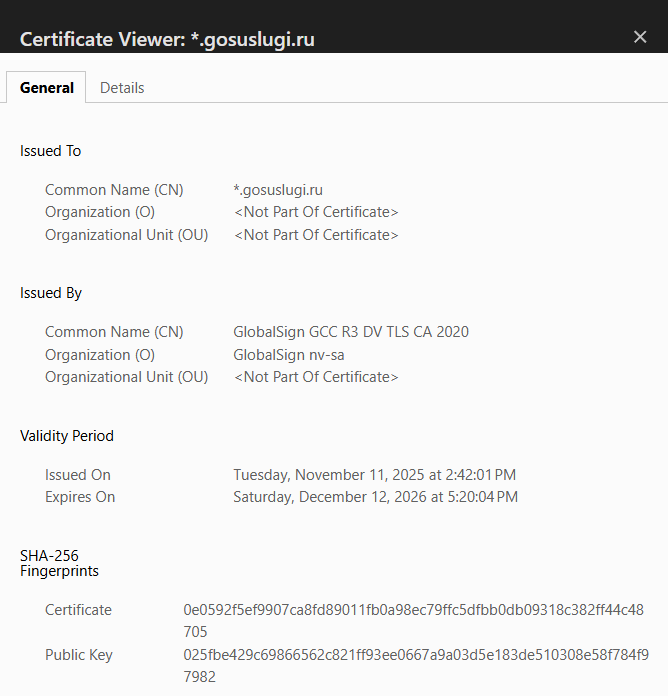Click the Certificate Viewer title text

pos(167,40)
